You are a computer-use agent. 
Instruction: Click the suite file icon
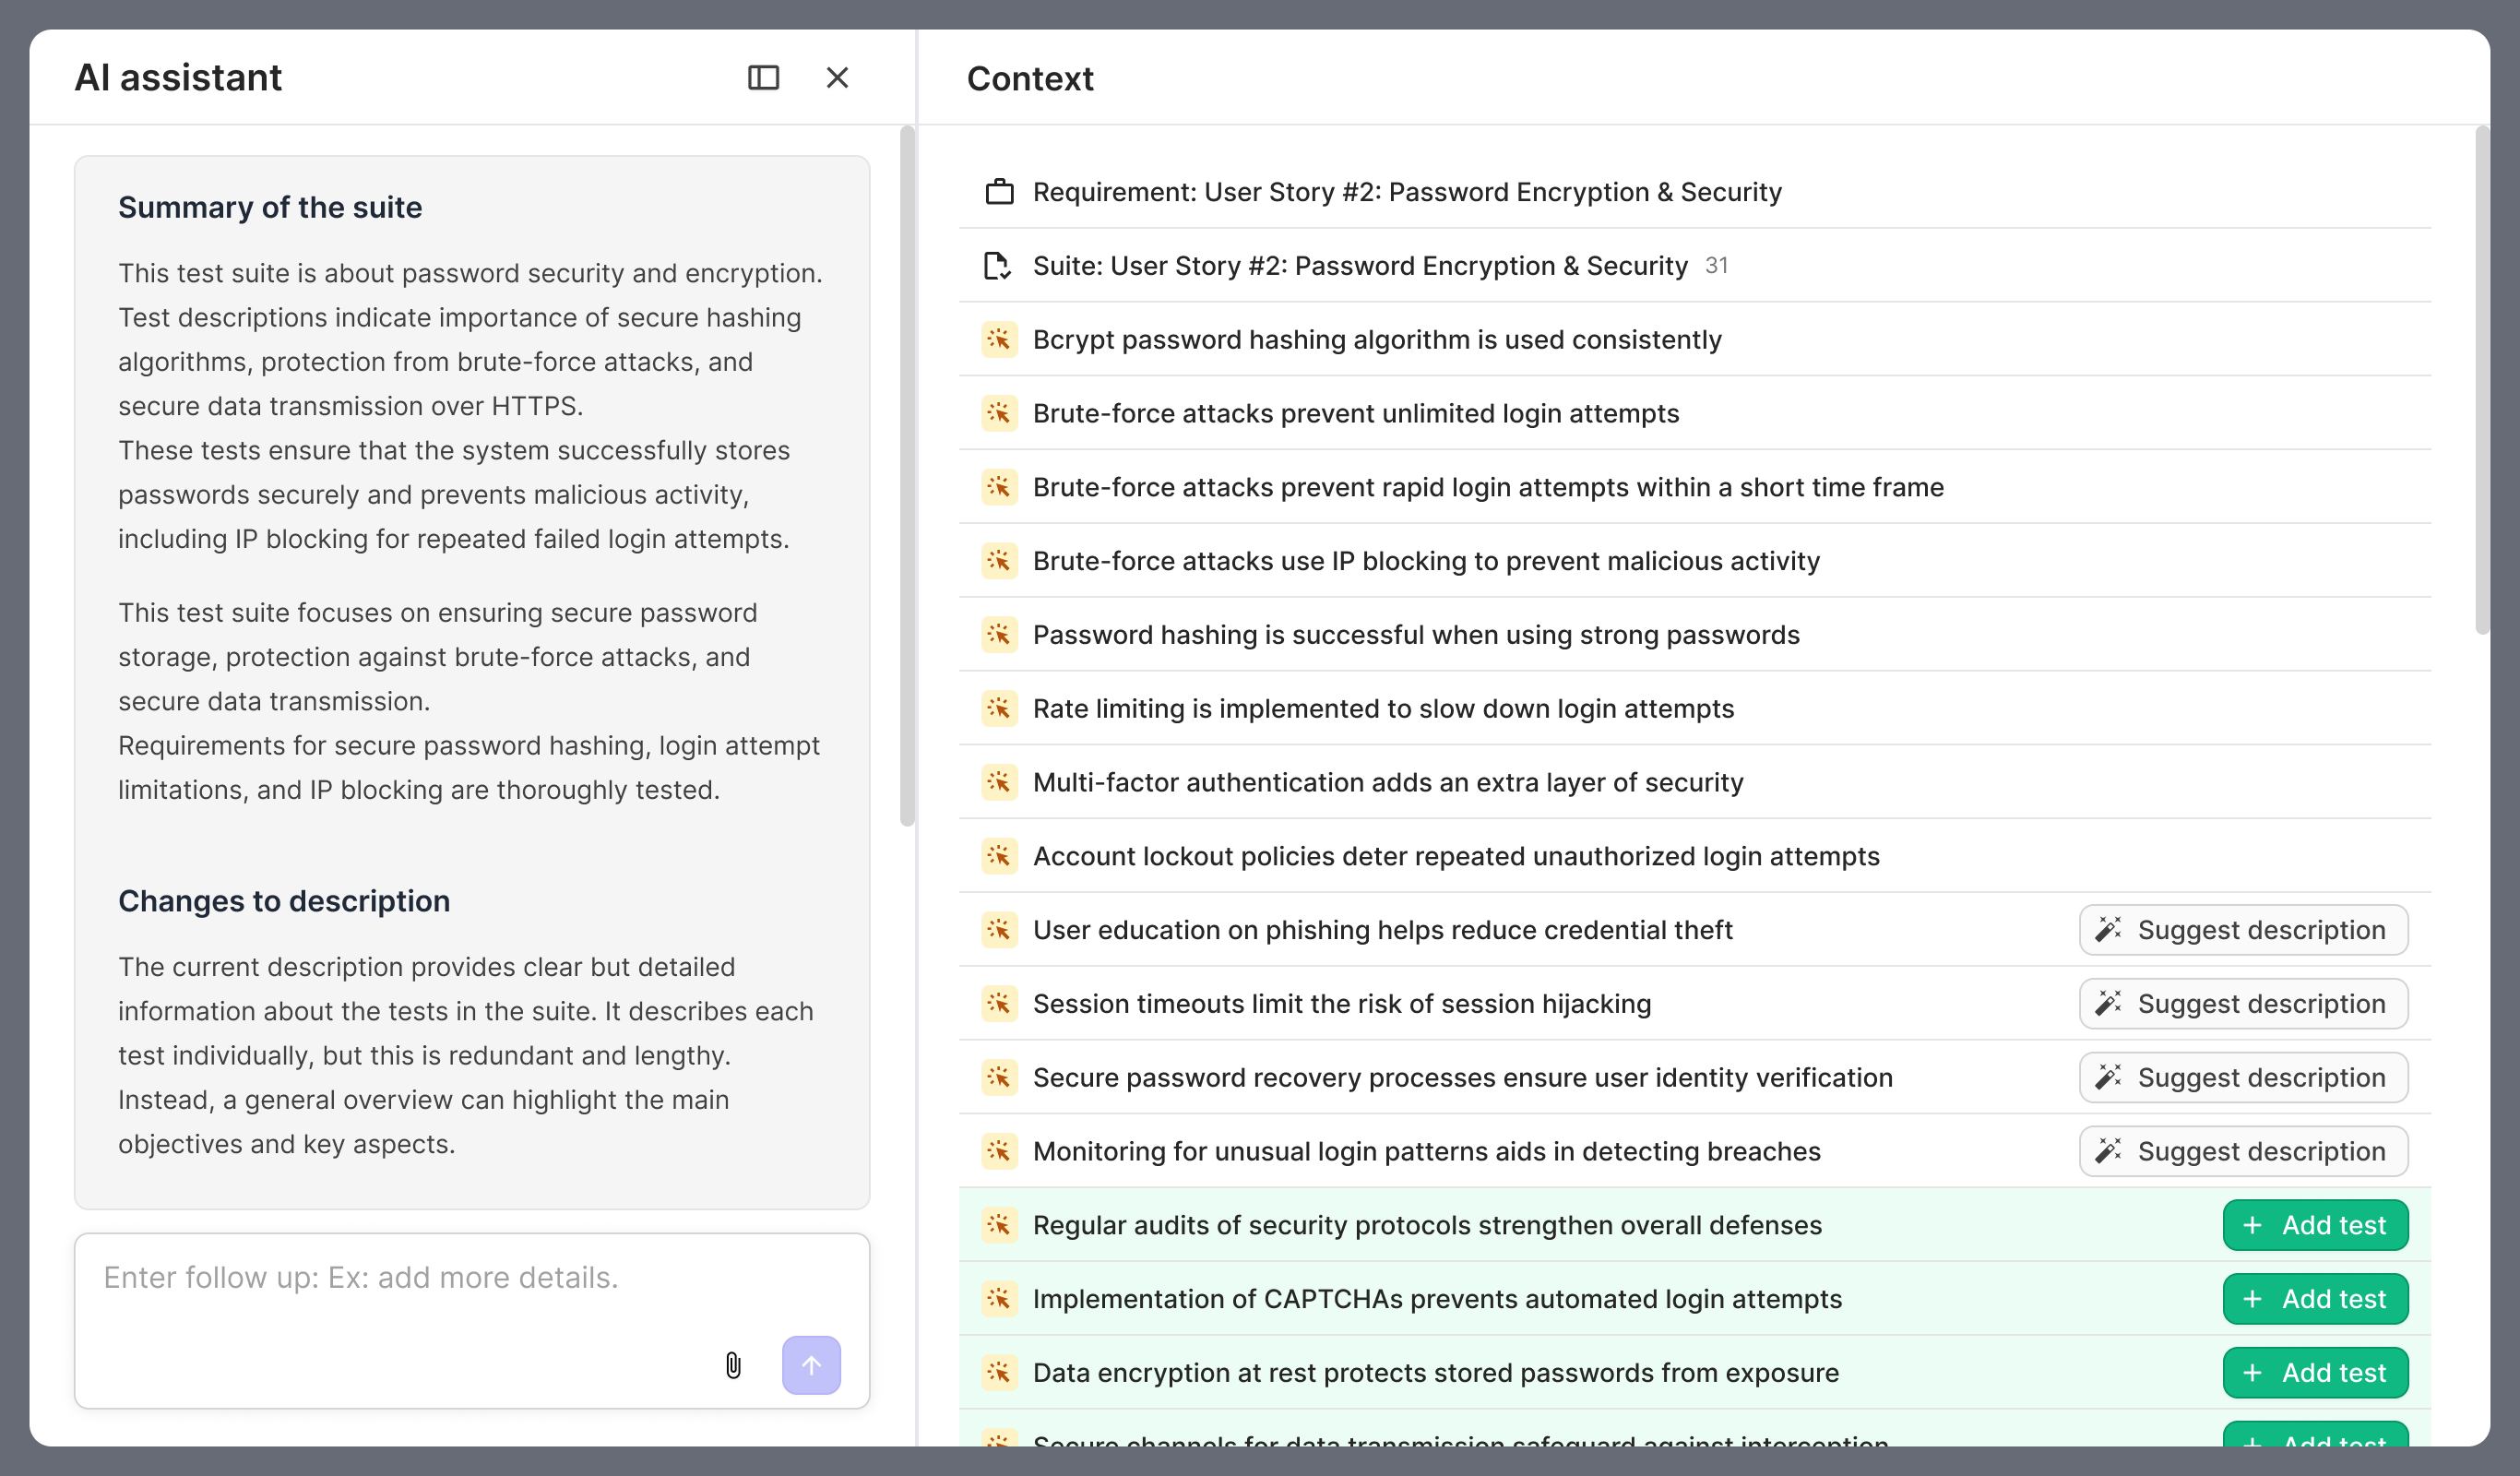click(997, 266)
